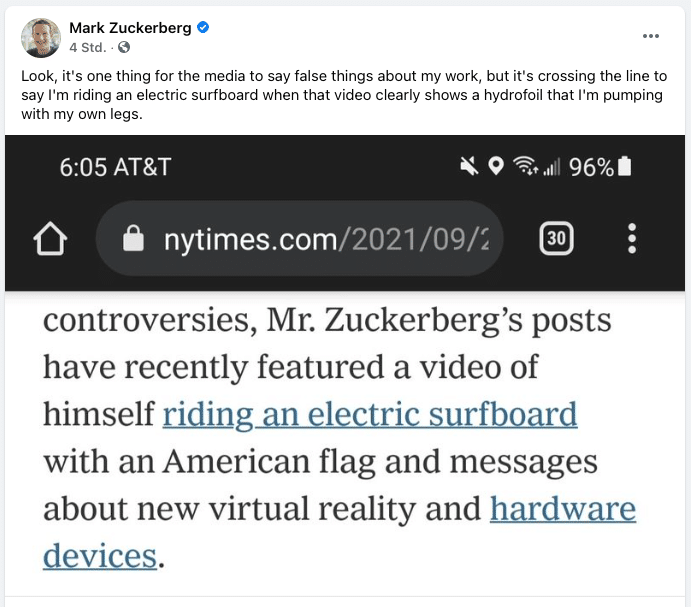Open the tab switcher showing 30 tabs

(x=556, y=238)
